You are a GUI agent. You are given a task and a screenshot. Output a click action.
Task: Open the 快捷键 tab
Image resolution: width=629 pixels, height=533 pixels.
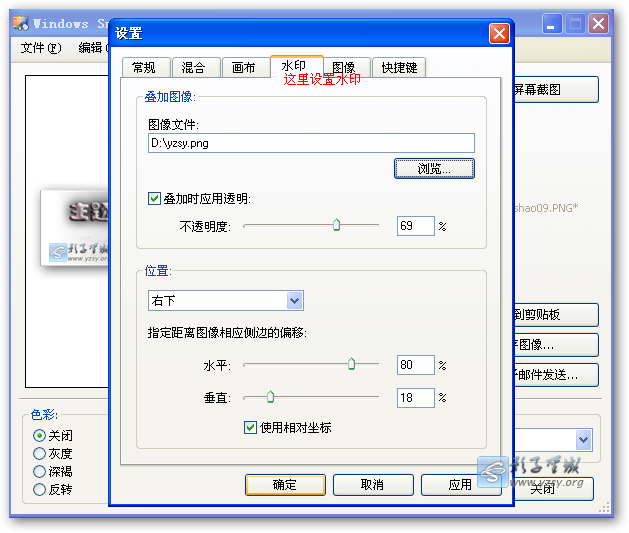(x=399, y=68)
